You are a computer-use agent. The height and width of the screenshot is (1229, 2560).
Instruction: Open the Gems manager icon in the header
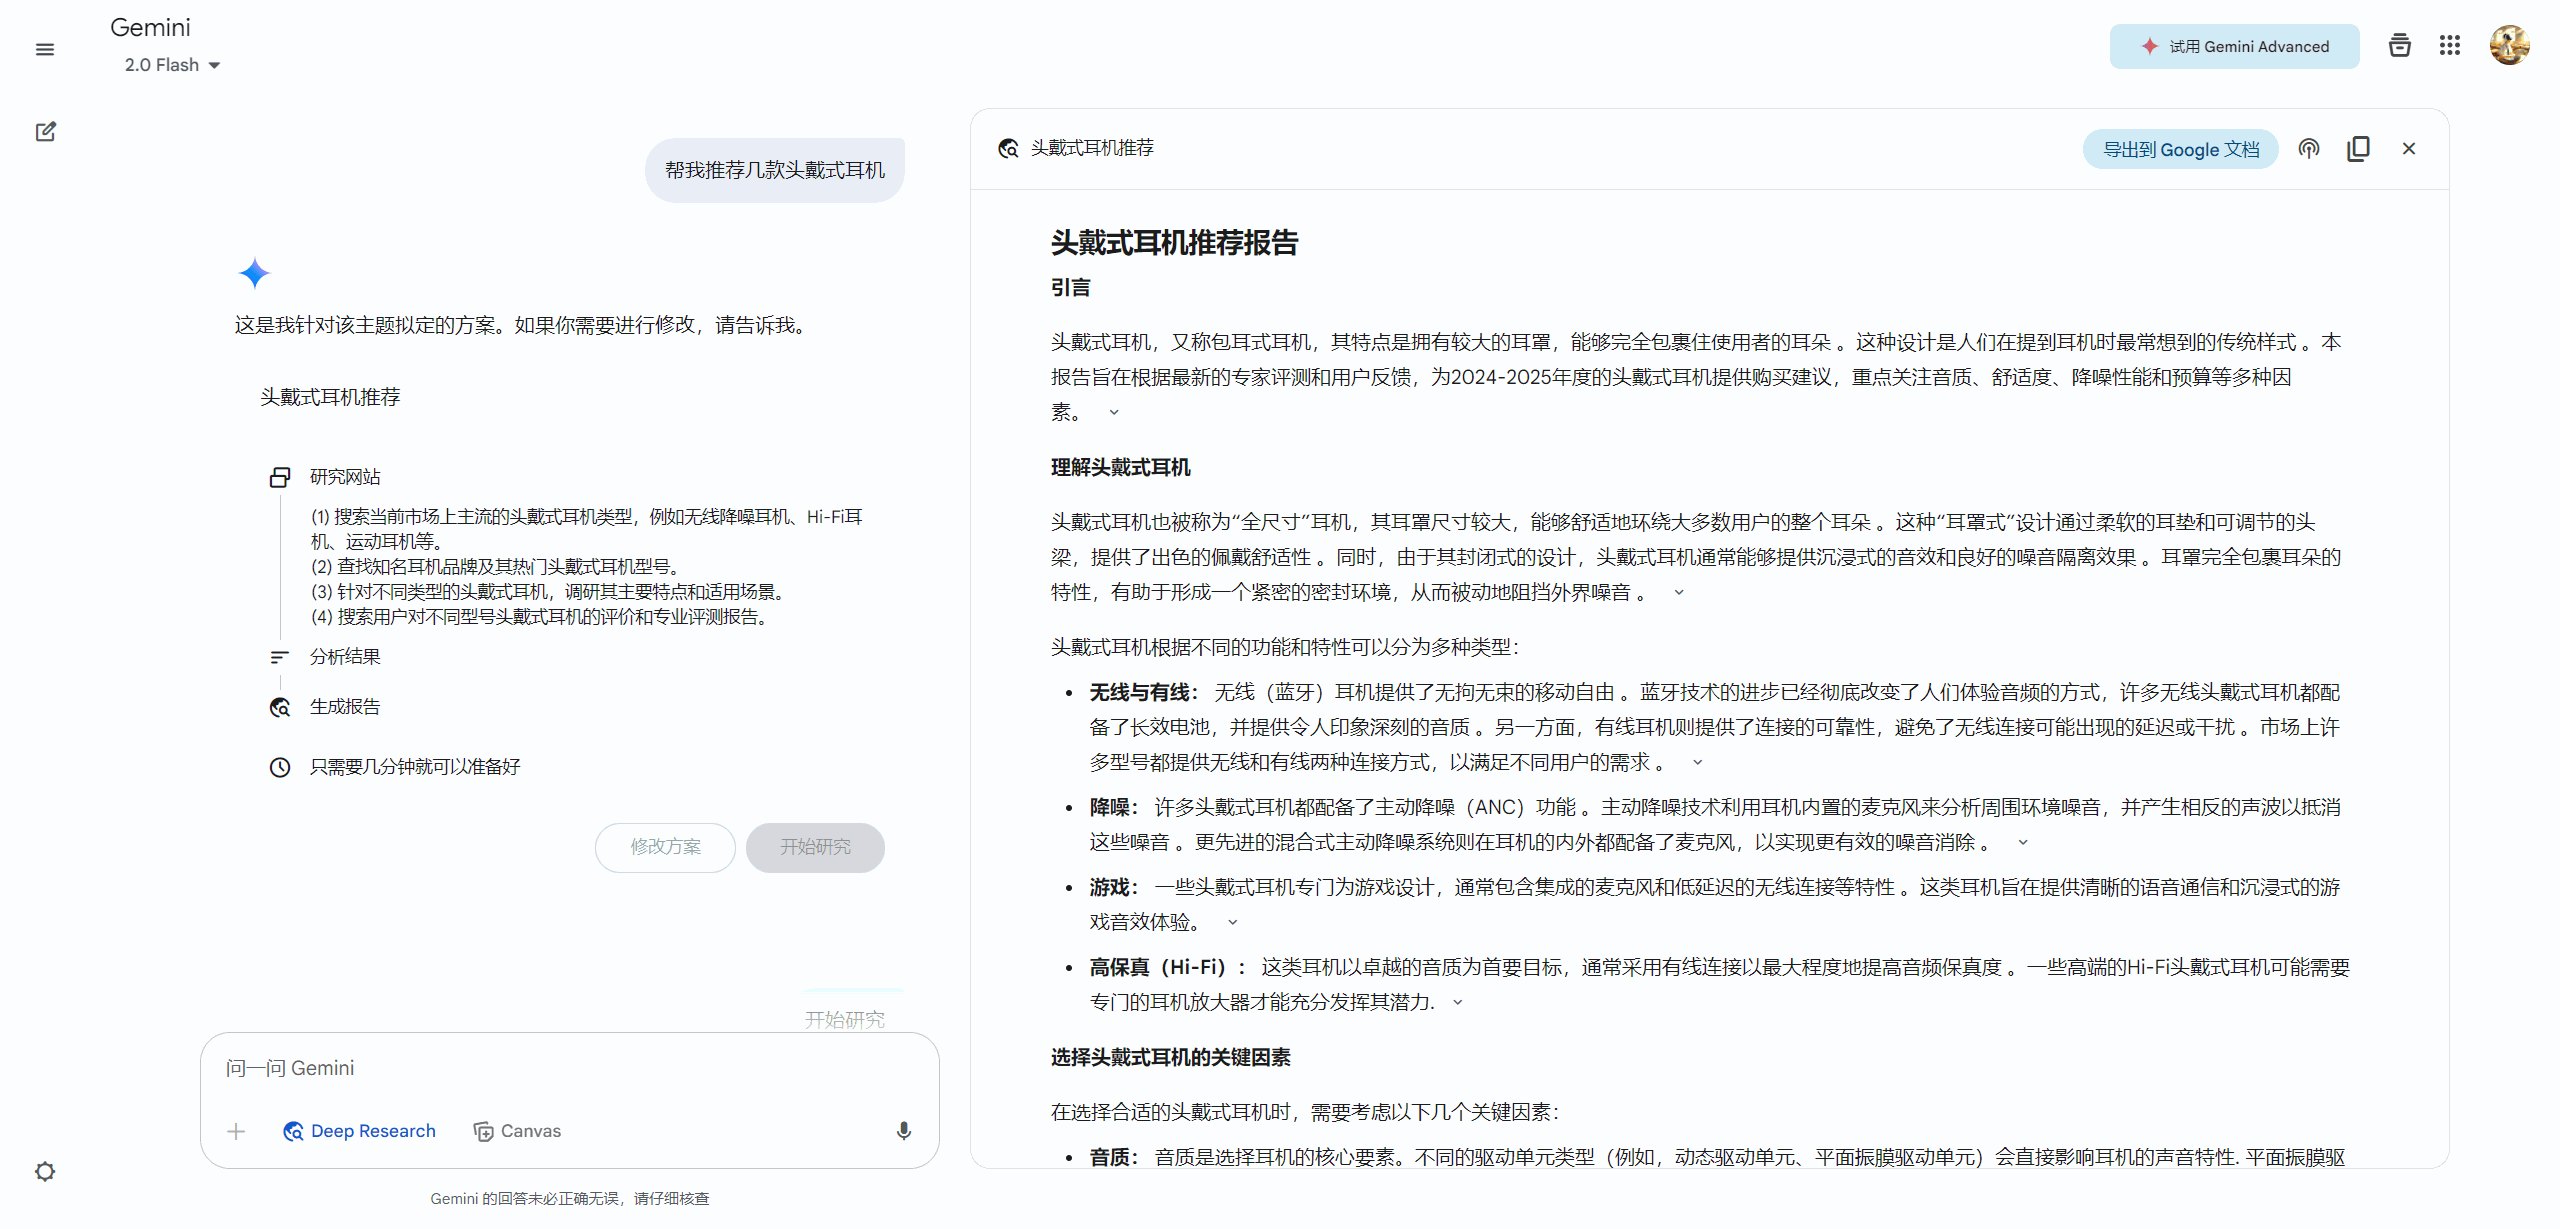tap(2399, 46)
